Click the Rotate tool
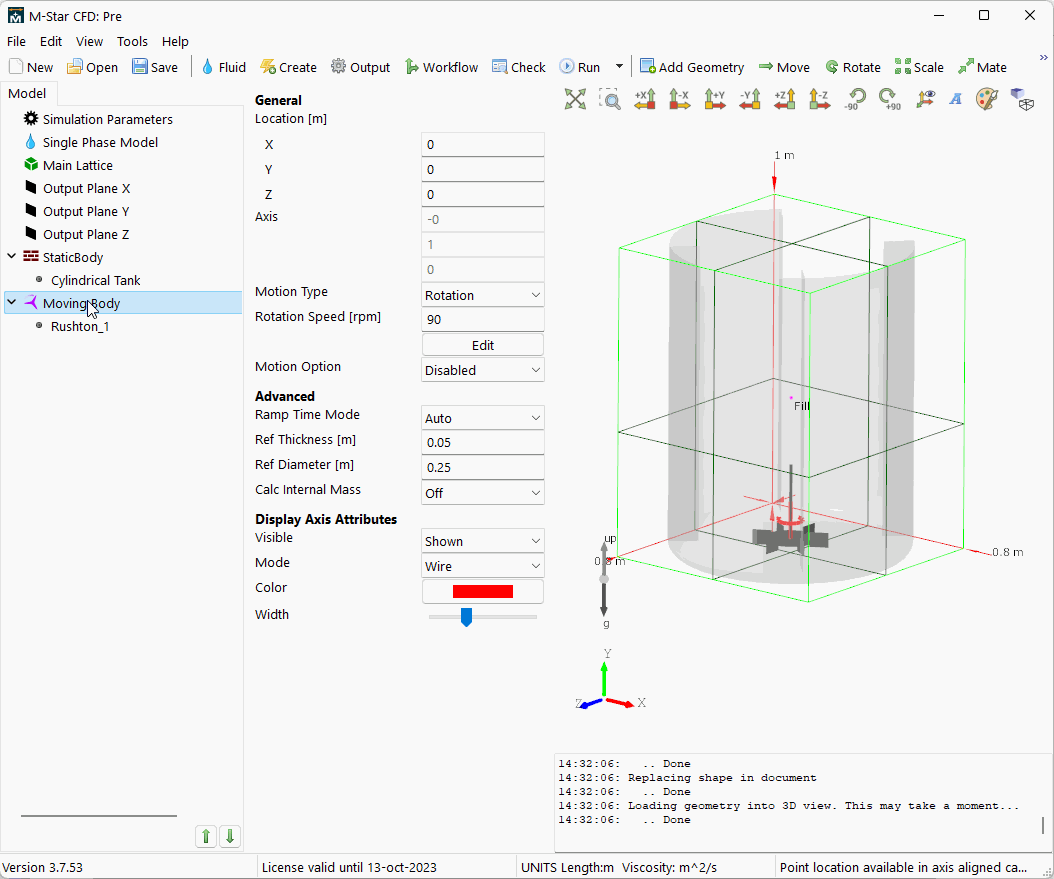The image size is (1054, 879). click(852, 67)
